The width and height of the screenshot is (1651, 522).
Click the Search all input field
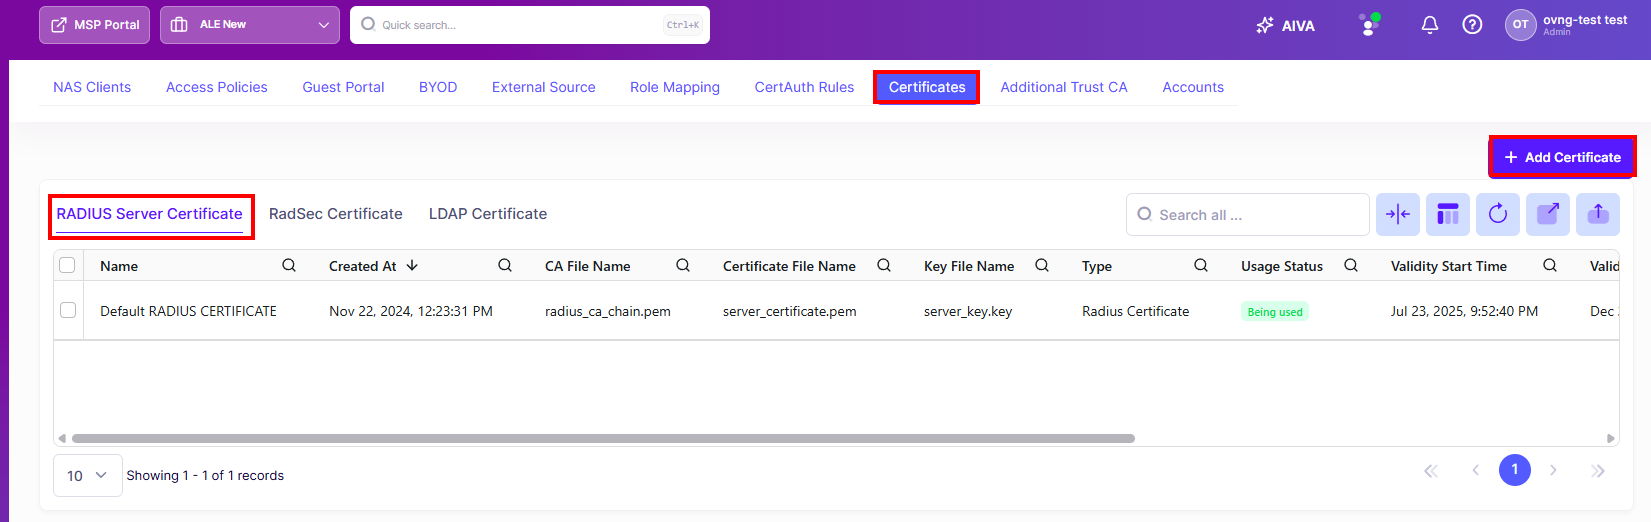(x=1248, y=215)
